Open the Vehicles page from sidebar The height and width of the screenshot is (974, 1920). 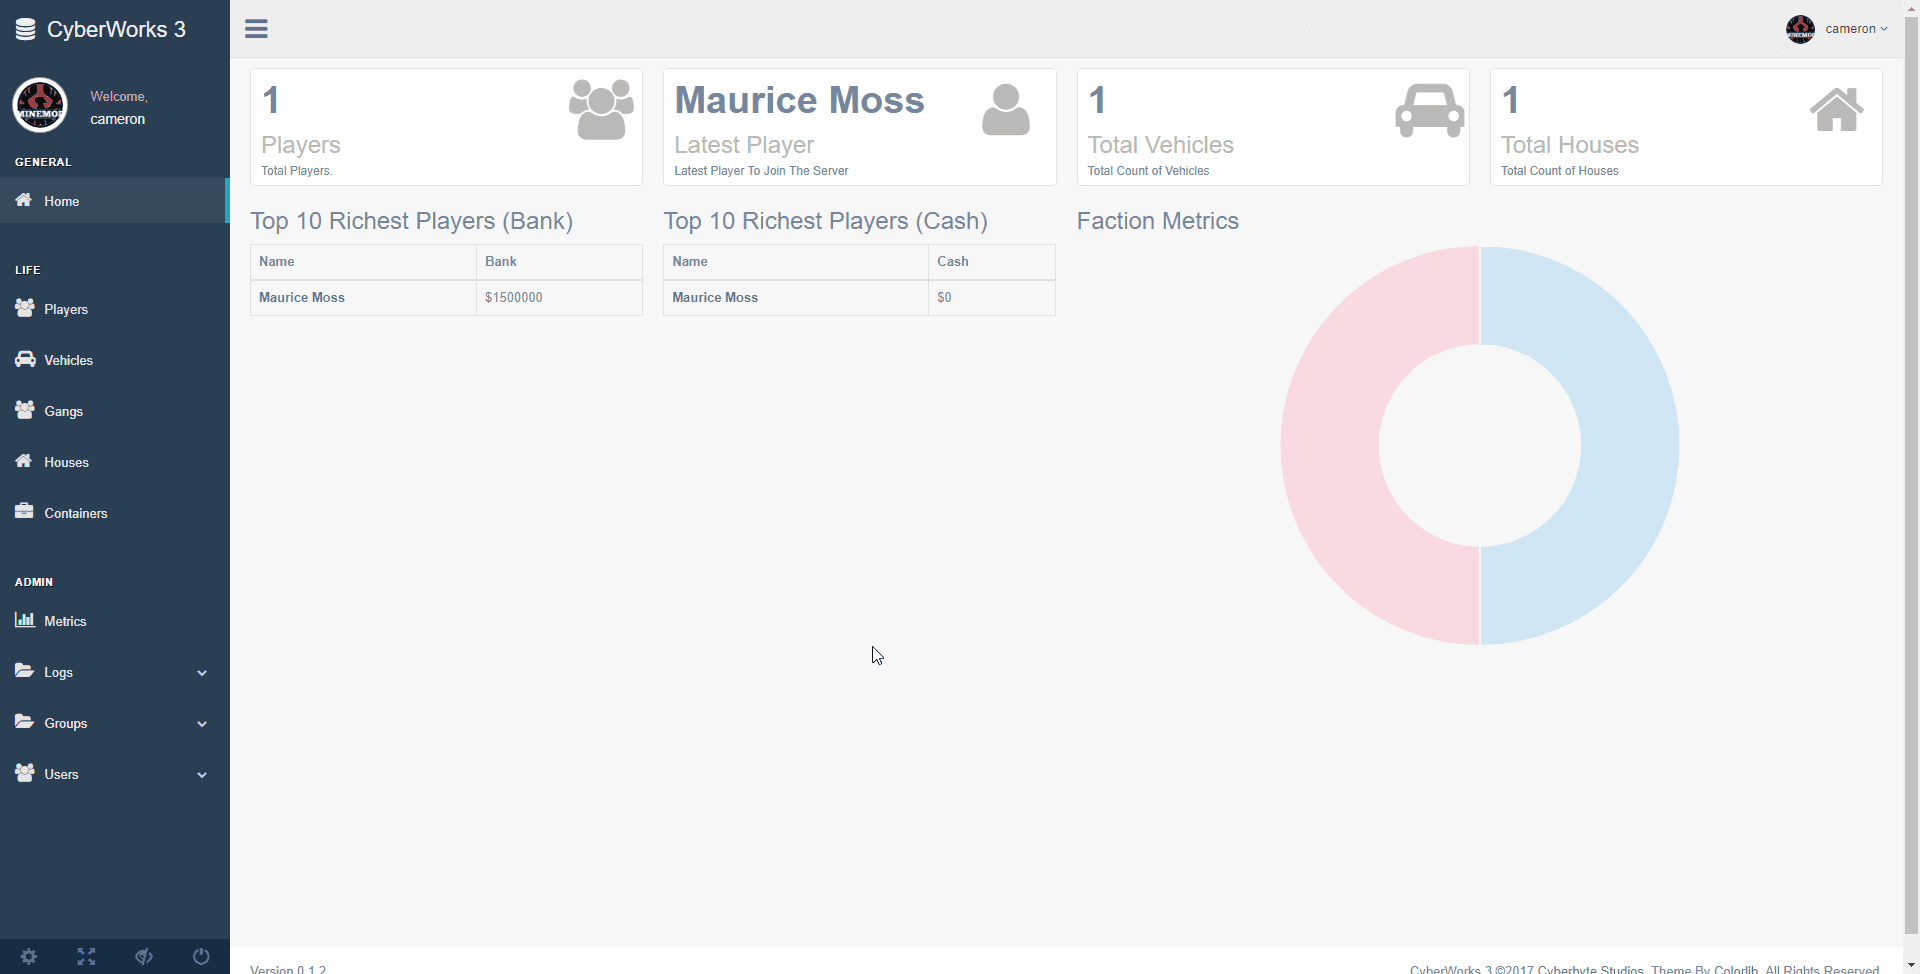68,360
